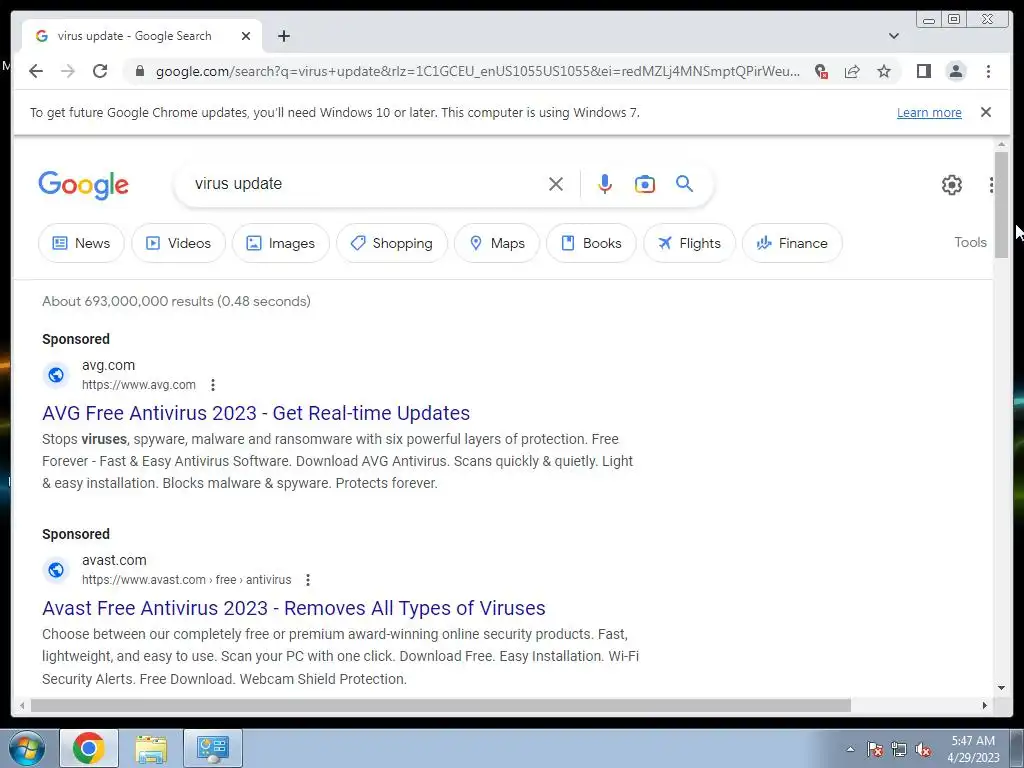Open AVG Free Antivirus 2023 result
The height and width of the screenshot is (768, 1024).
256,413
